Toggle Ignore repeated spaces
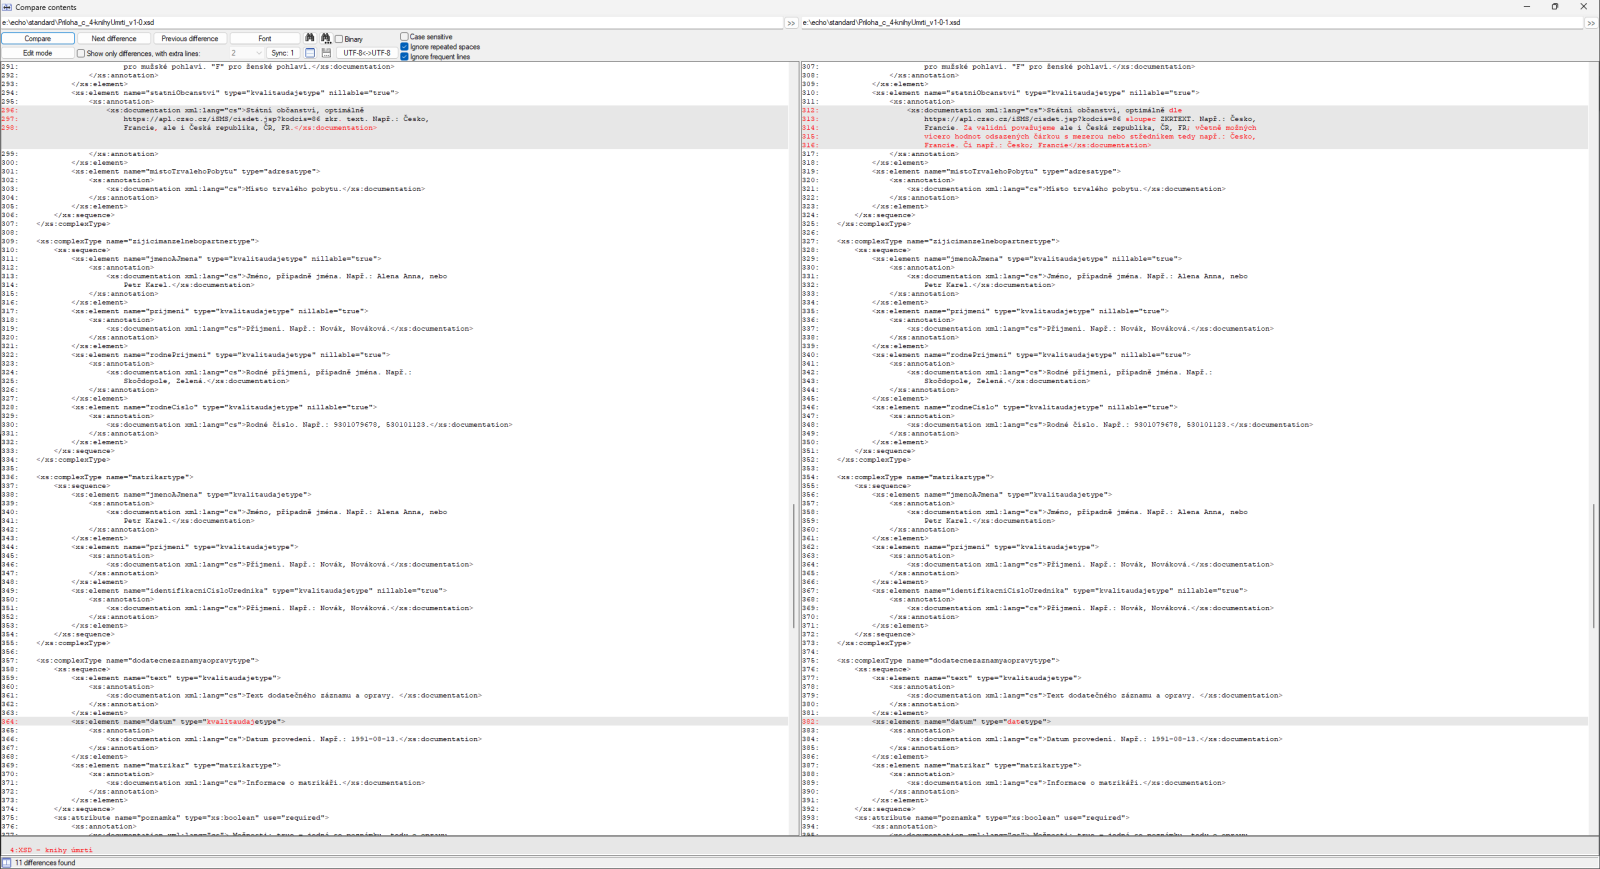Viewport: 1600px width, 869px height. tap(441, 47)
